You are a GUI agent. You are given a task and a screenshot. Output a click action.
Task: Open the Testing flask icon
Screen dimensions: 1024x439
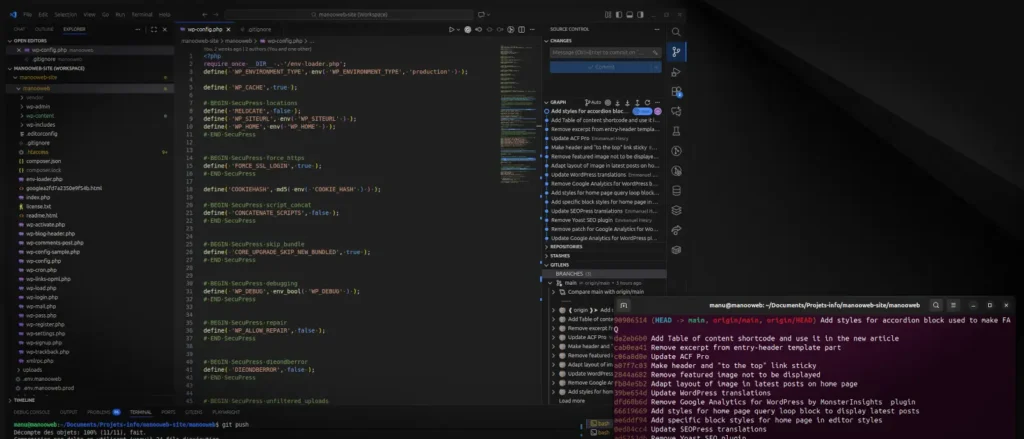tap(676, 131)
